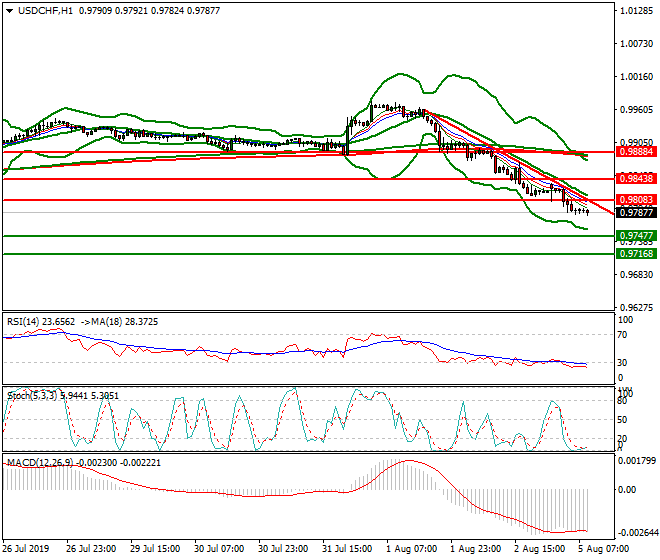Viewport: 660px width, 560px height.
Task: Select the 30 Jul 07:00 time label
Action: (219, 549)
